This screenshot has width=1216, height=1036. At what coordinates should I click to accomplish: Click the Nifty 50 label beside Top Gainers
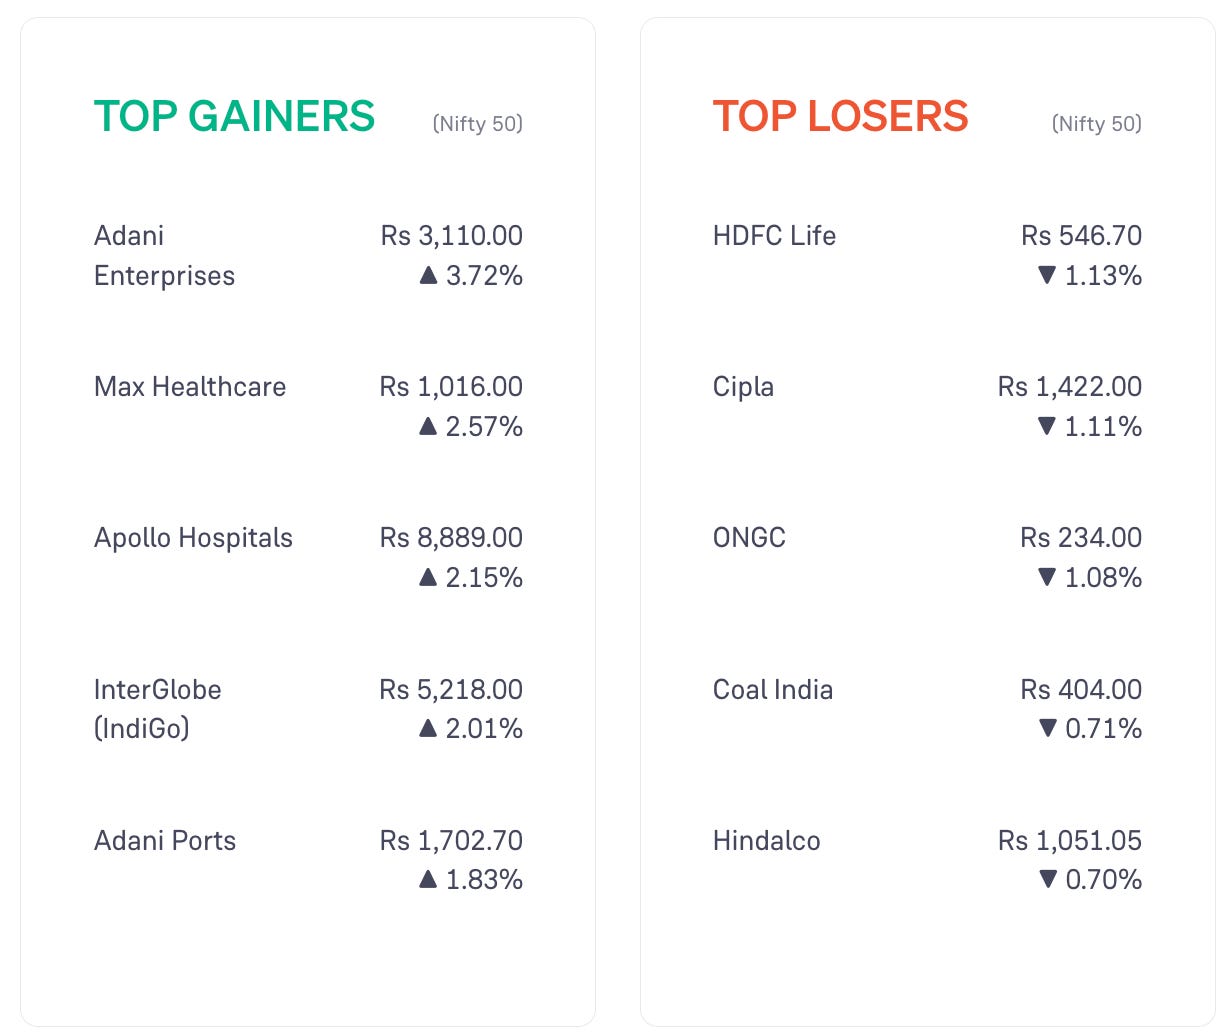(478, 124)
